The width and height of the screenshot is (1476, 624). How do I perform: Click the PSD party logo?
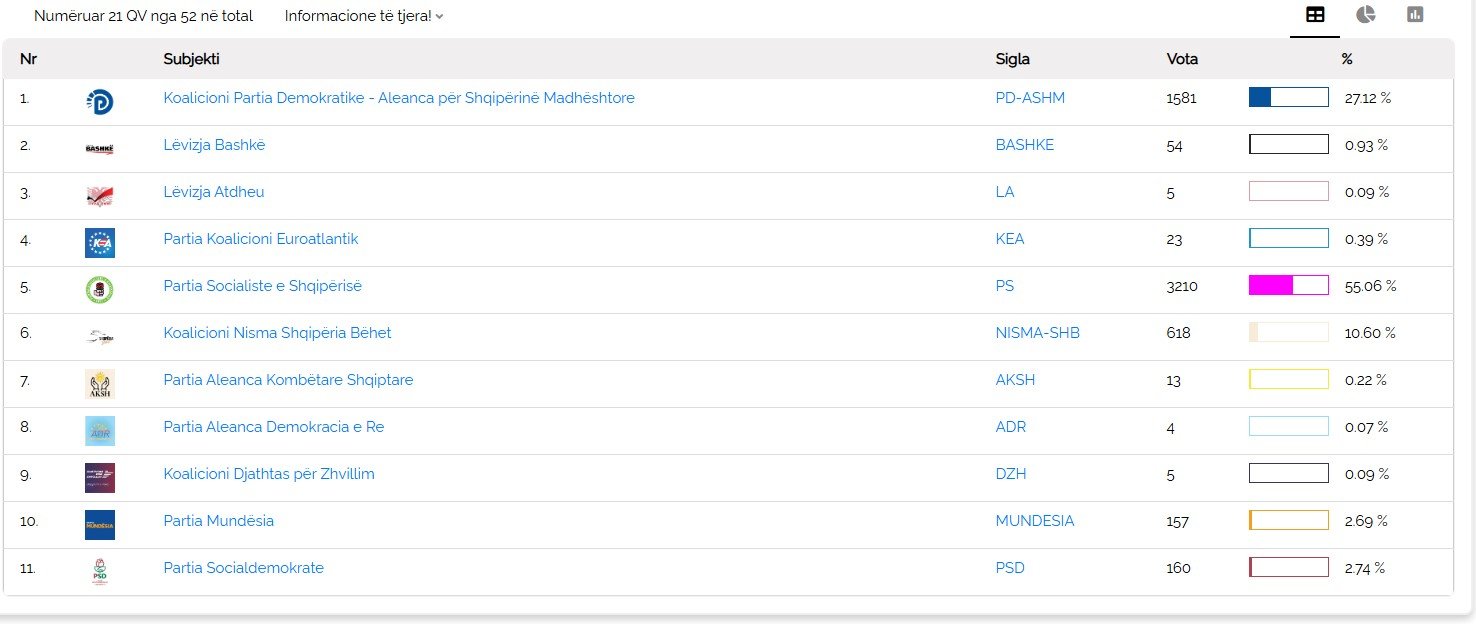(100, 571)
